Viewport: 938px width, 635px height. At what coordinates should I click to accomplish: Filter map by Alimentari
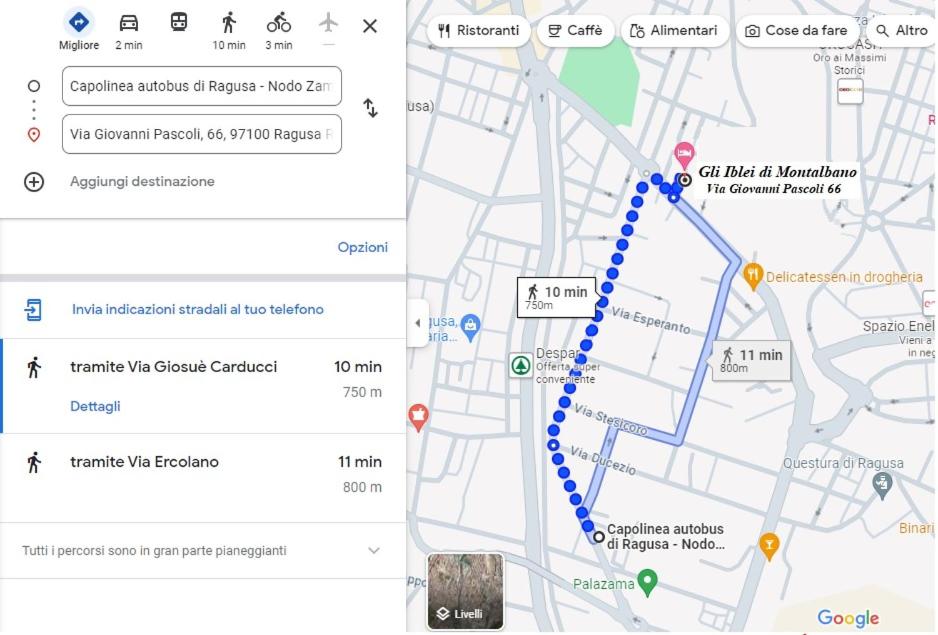pos(674,31)
